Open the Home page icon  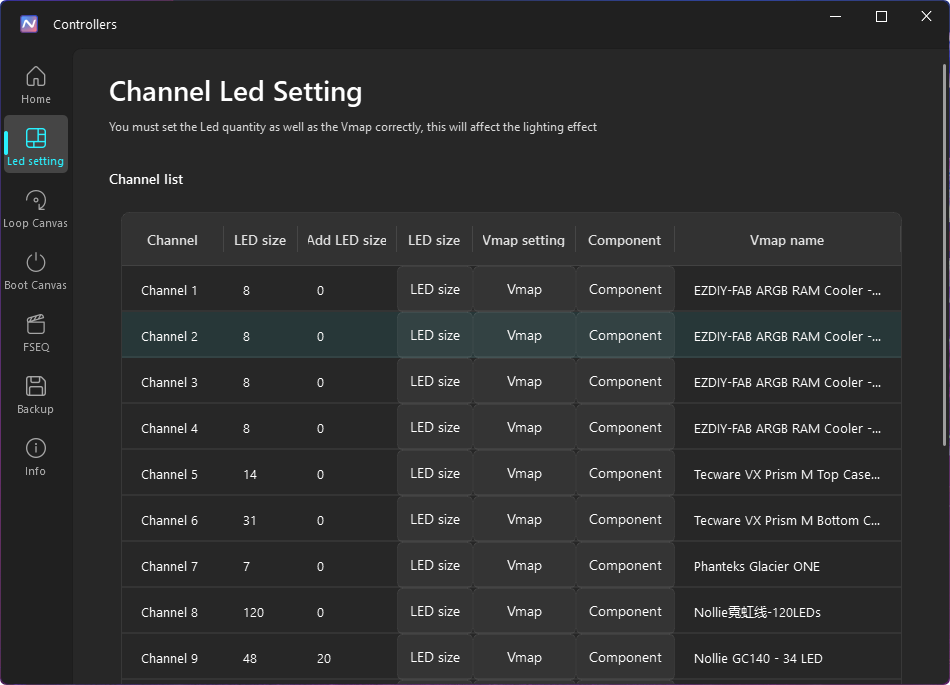[36, 76]
